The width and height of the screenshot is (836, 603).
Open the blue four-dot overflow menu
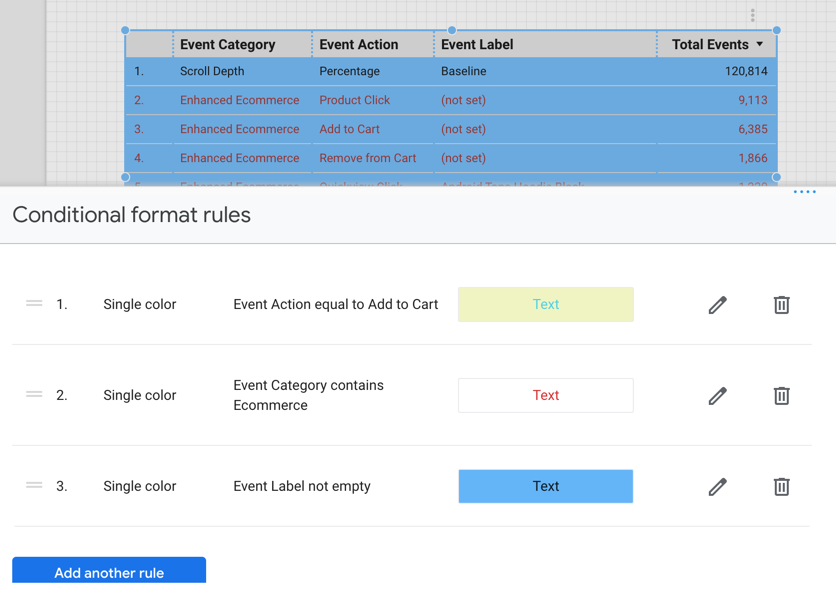pos(804,192)
